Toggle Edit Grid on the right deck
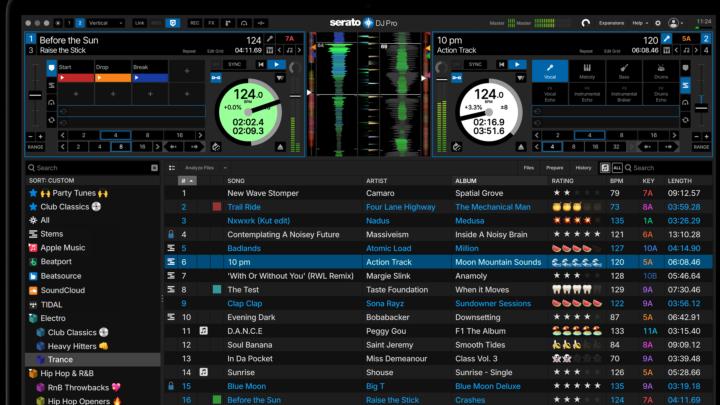This screenshot has height=405, width=720. coord(612,51)
